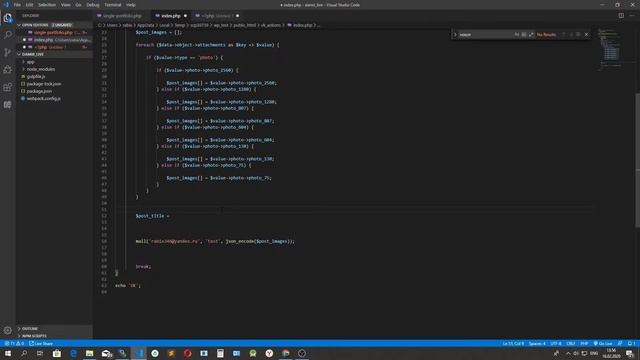The height and width of the screenshot is (360, 640).
Task: Open the Debug menu
Action: [93, 5]
